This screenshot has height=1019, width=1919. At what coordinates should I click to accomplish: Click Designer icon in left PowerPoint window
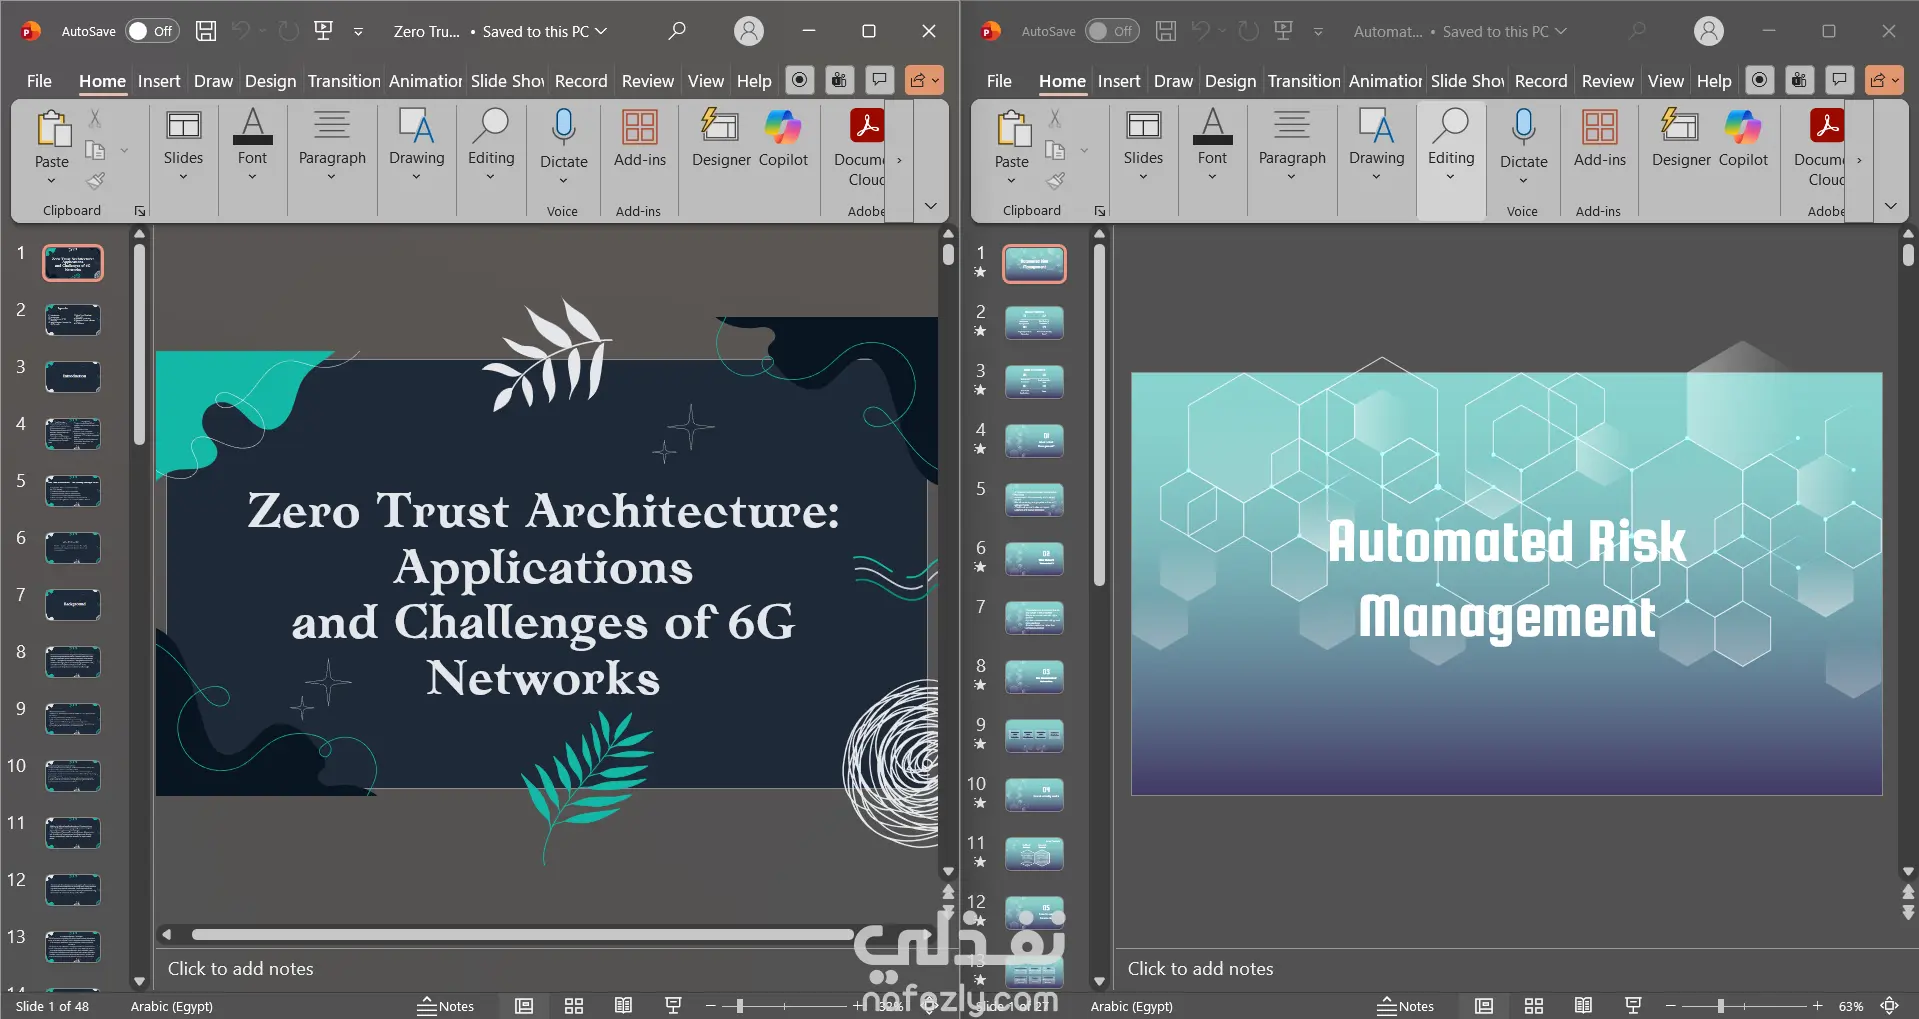tap(720, 138)
